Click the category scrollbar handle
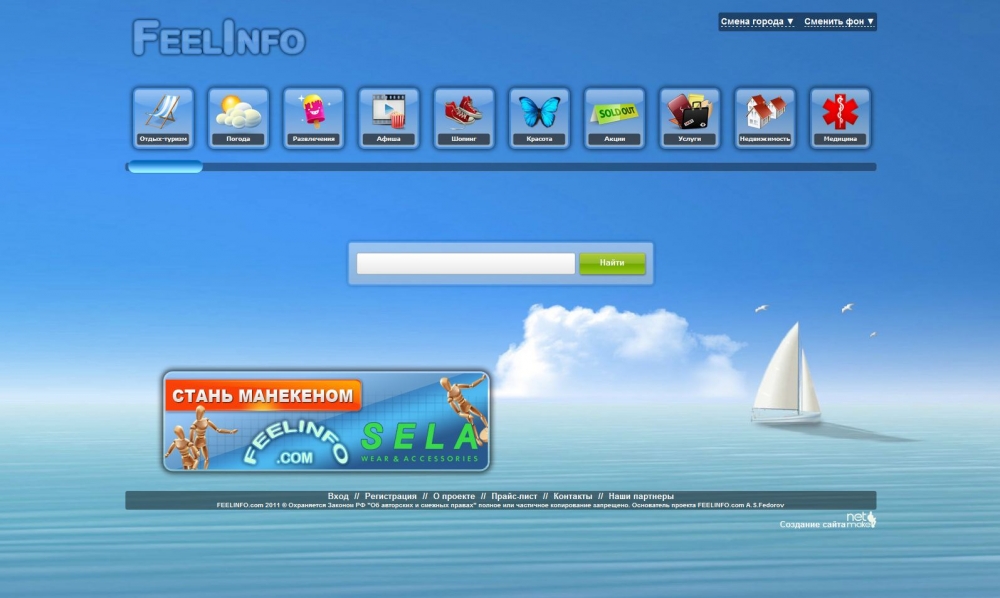The image size is (1000, 598). (165, 167)
